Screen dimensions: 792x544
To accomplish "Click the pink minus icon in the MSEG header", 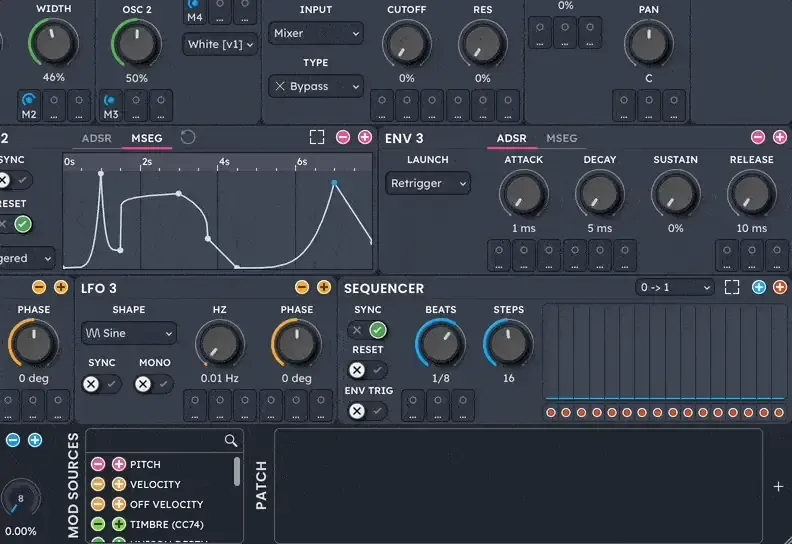I will click(343, 137).
